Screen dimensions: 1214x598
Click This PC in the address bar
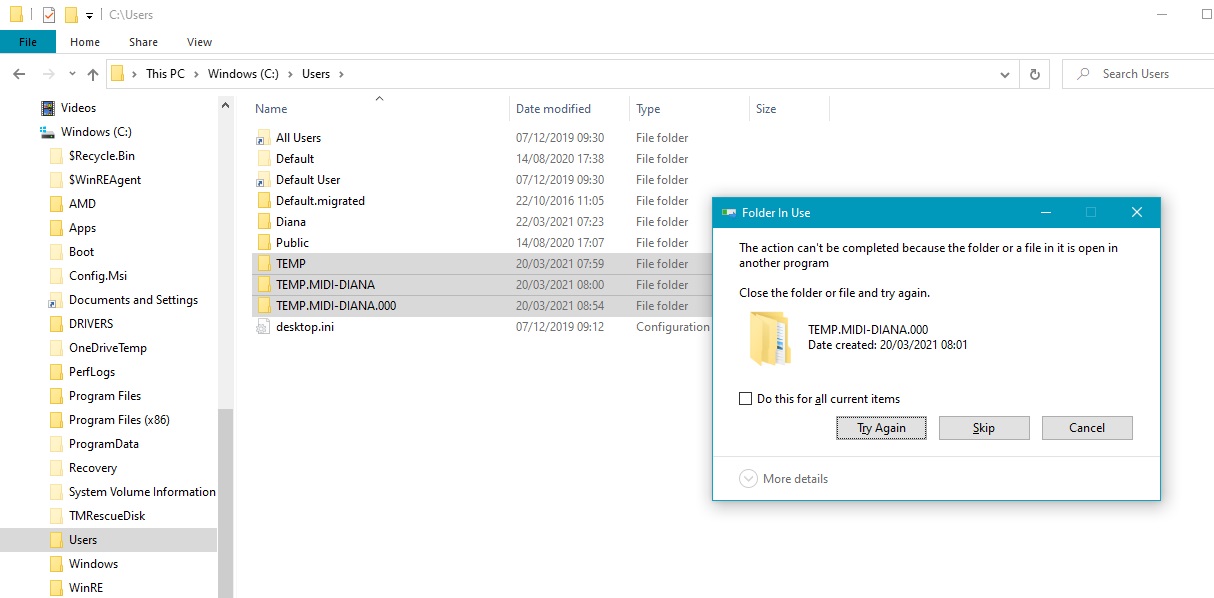165,74
